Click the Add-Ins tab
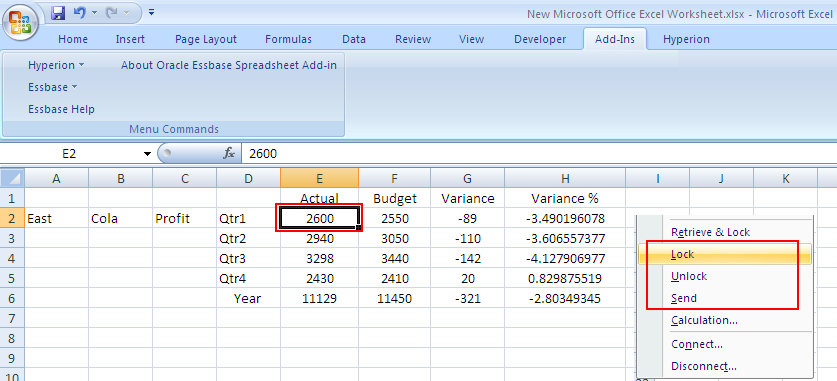 [x=615, y=39]
